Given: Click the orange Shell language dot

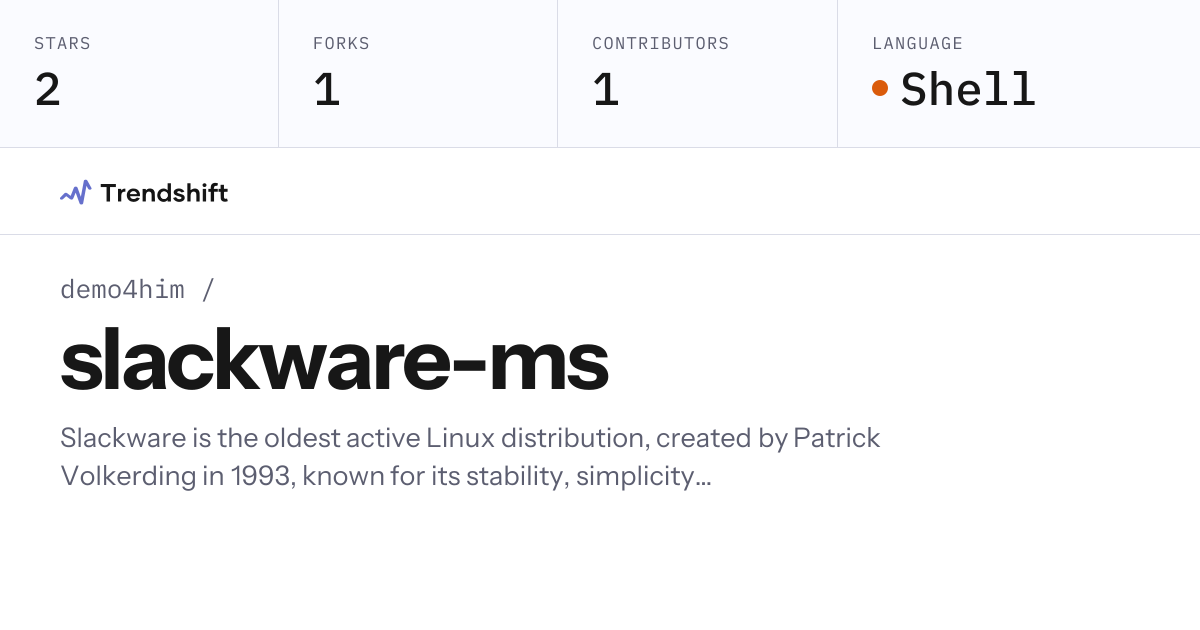Looking at the screenshot, I should (880, 88).
